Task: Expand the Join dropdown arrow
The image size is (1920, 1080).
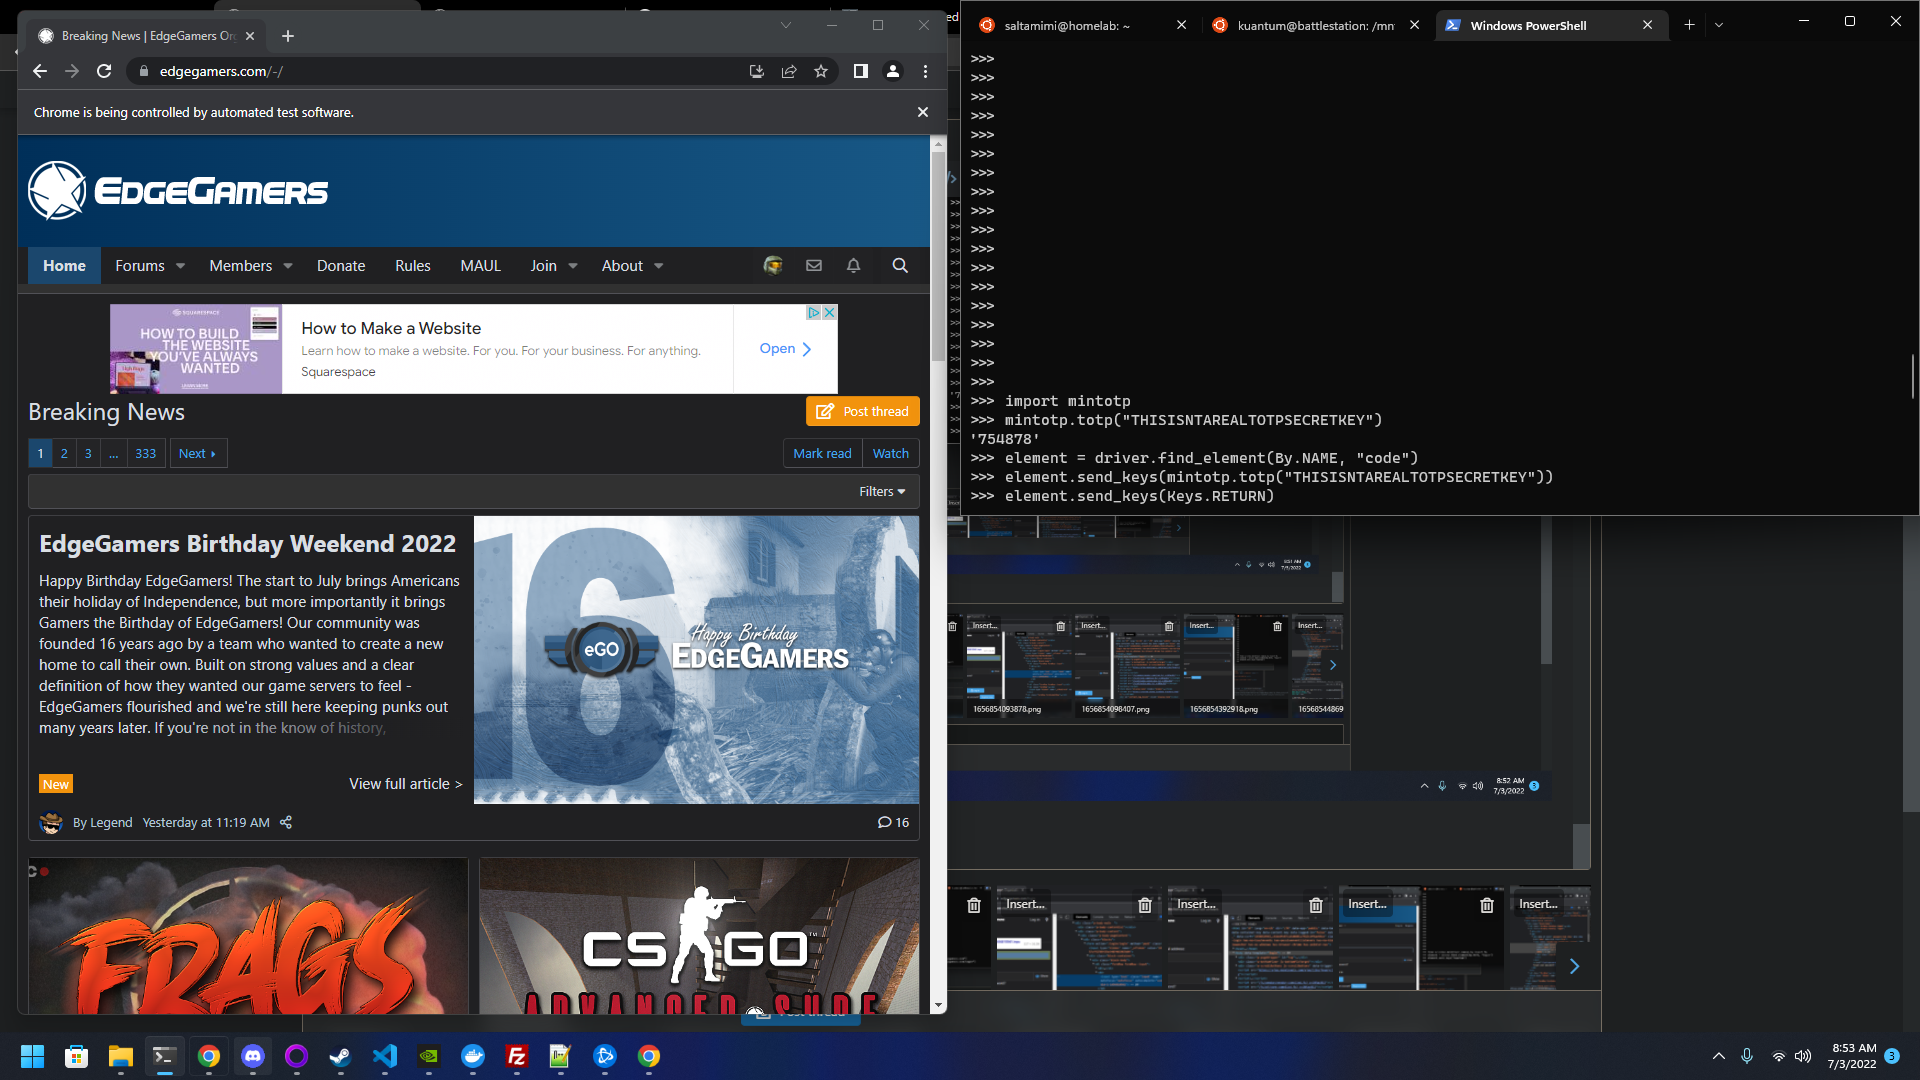Action: tap(573, 266)
